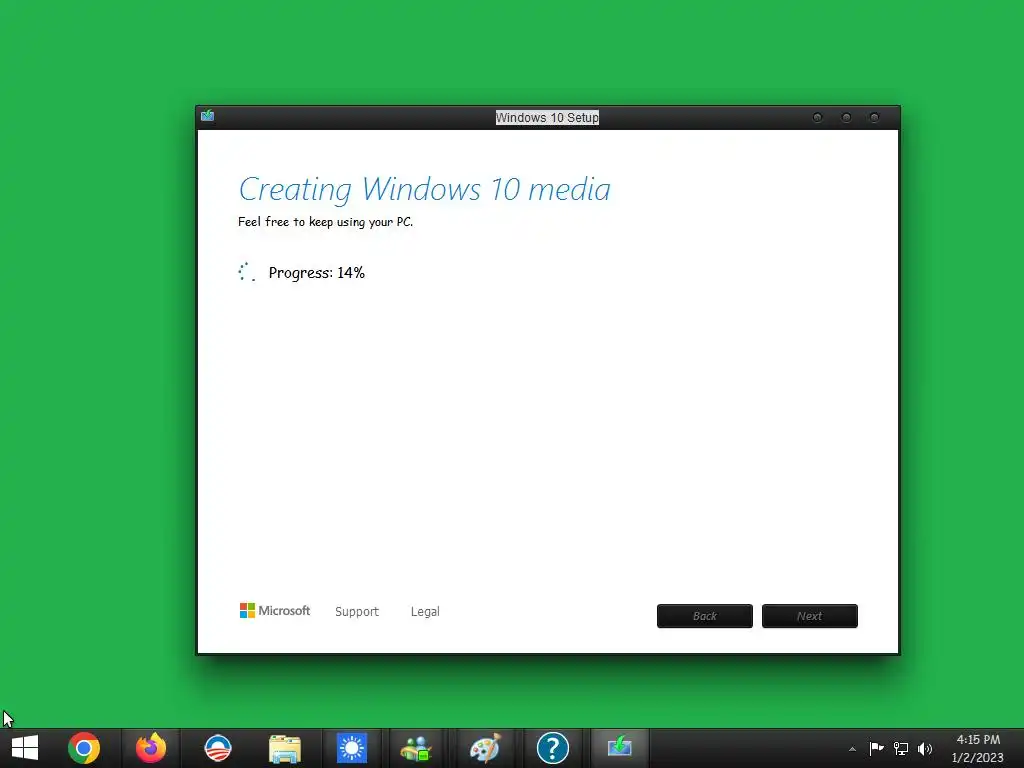This screenshot has width=1024, height=768.
Task: Click the Windows 10 Setup title icon
Action: click(x=208, y=116)
